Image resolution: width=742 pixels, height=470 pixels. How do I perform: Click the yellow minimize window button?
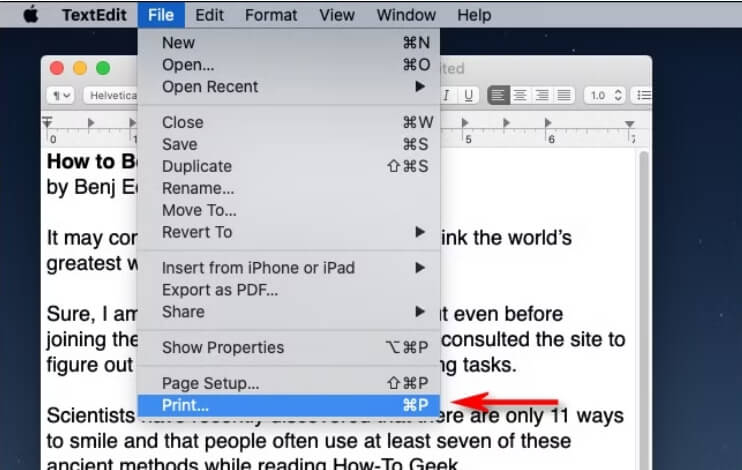coord(80,68)
